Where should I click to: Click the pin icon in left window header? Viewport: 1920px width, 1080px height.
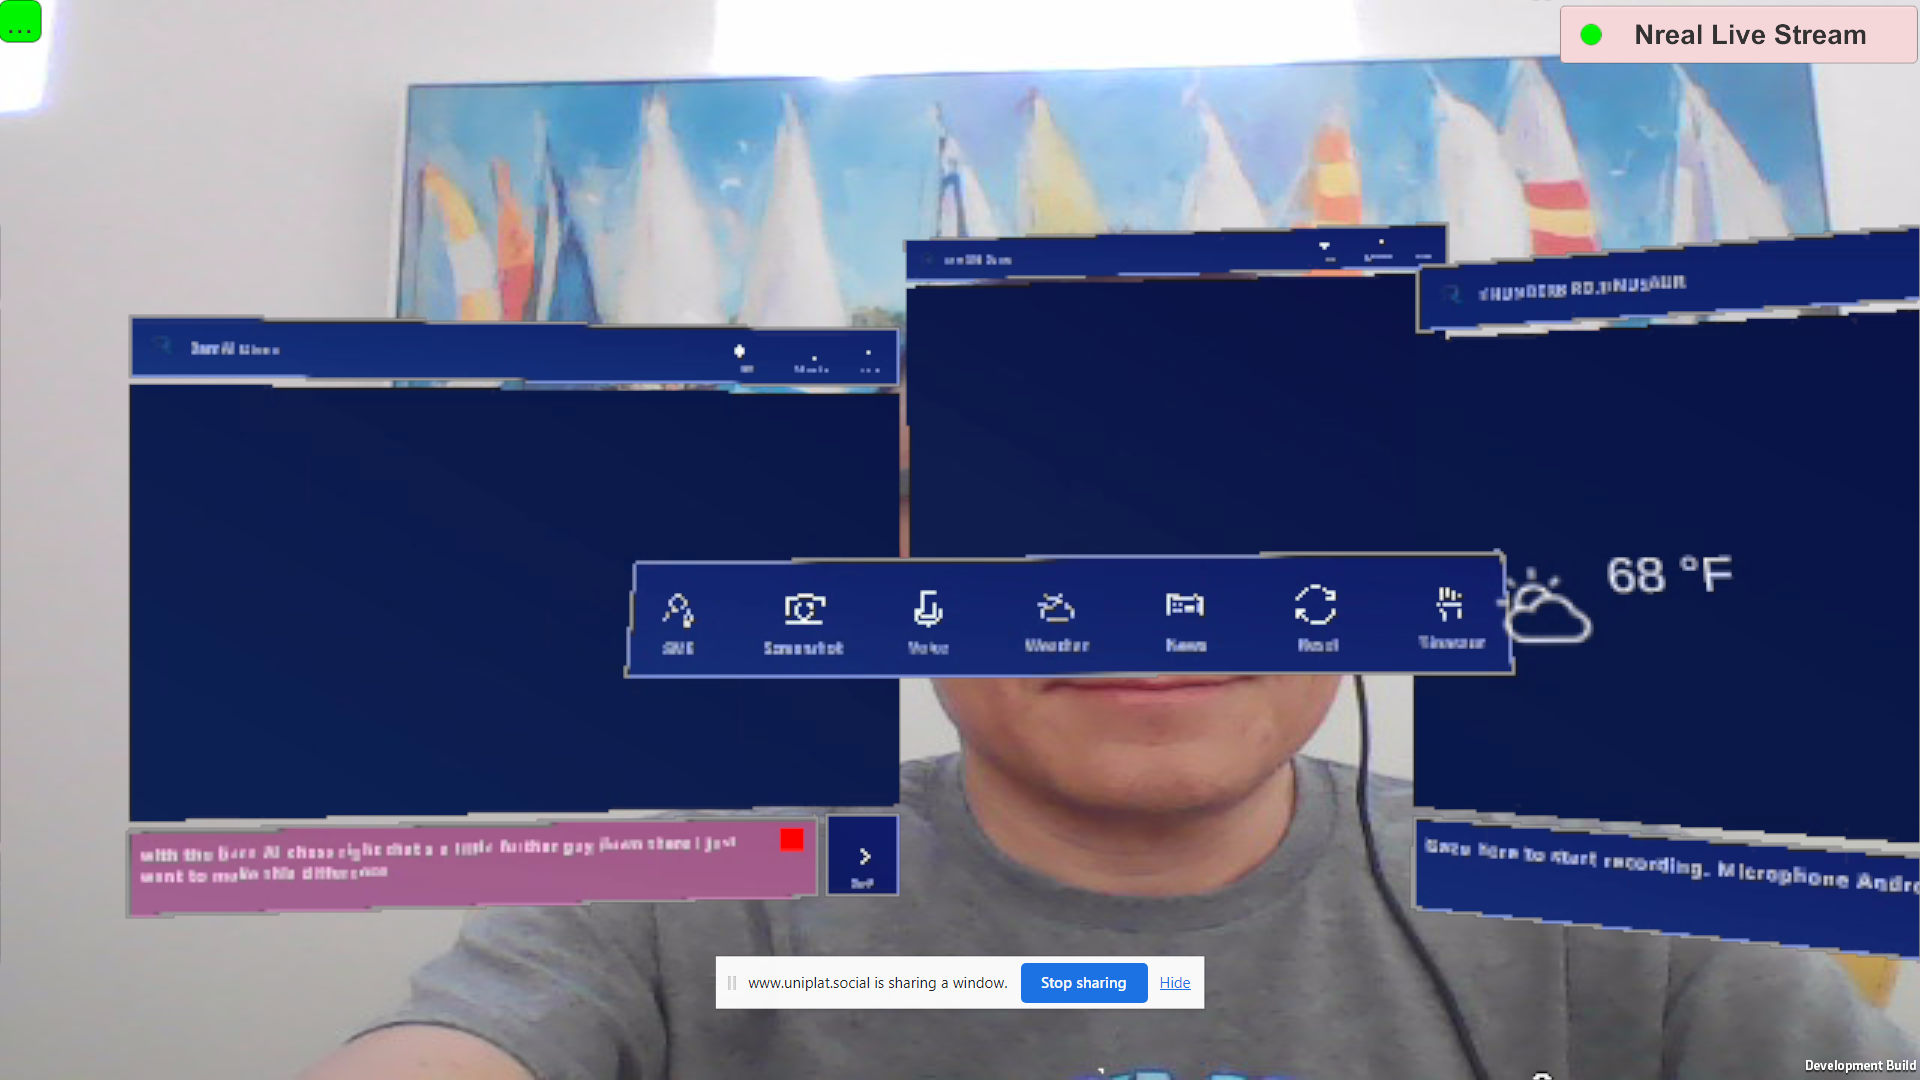pos(740,352)
